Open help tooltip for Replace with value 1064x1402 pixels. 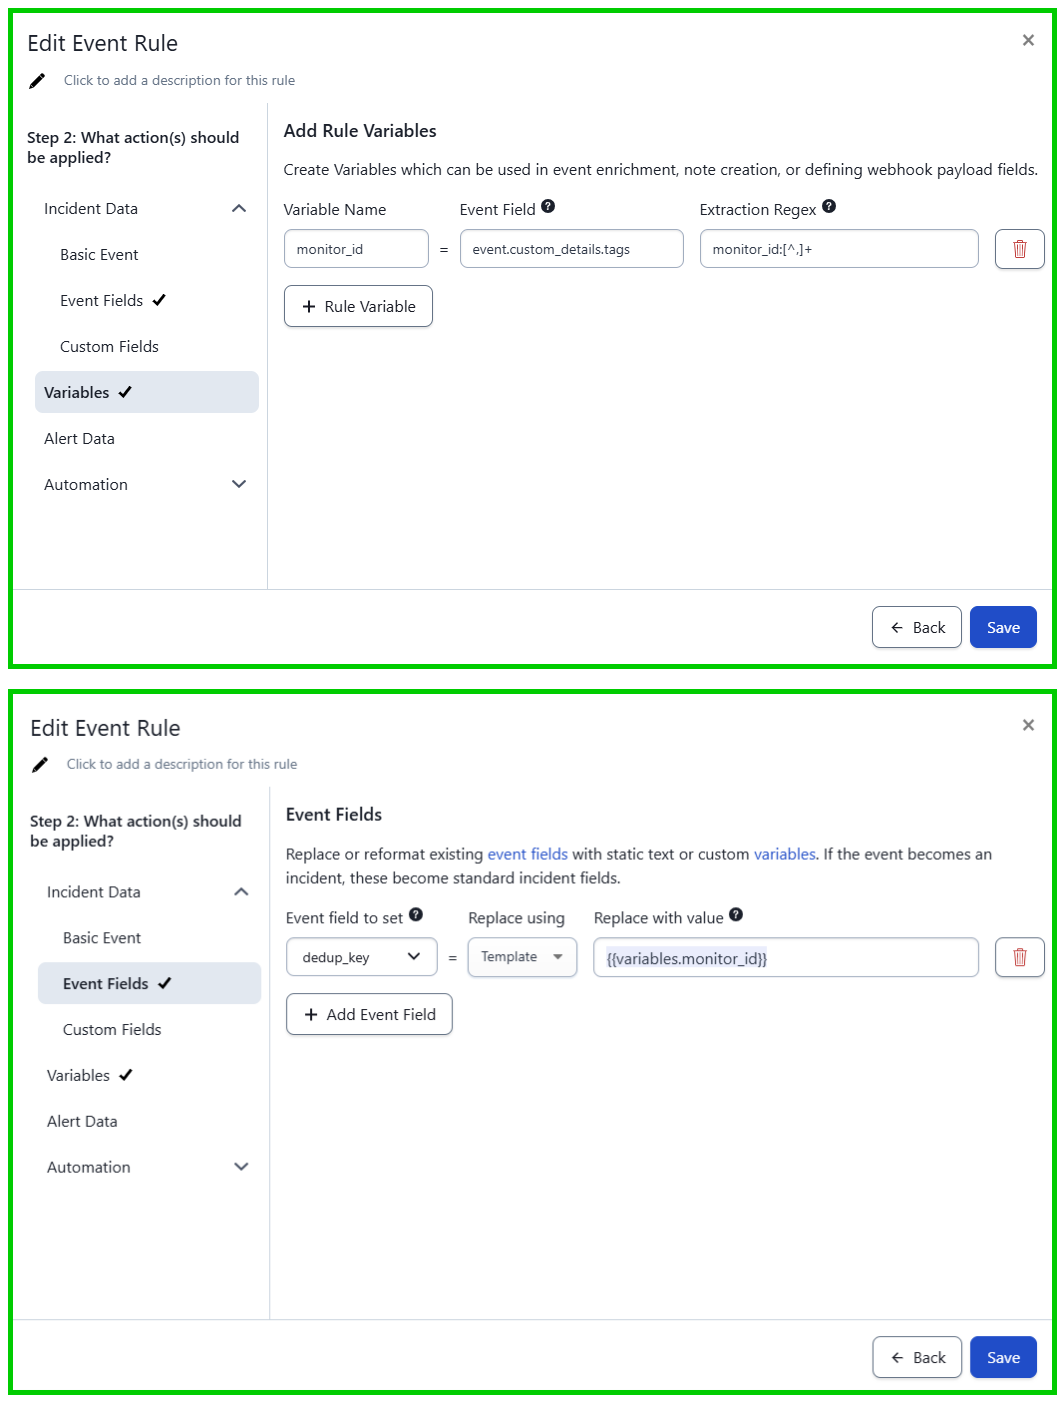pyautogui.click(x=736, y=915)
